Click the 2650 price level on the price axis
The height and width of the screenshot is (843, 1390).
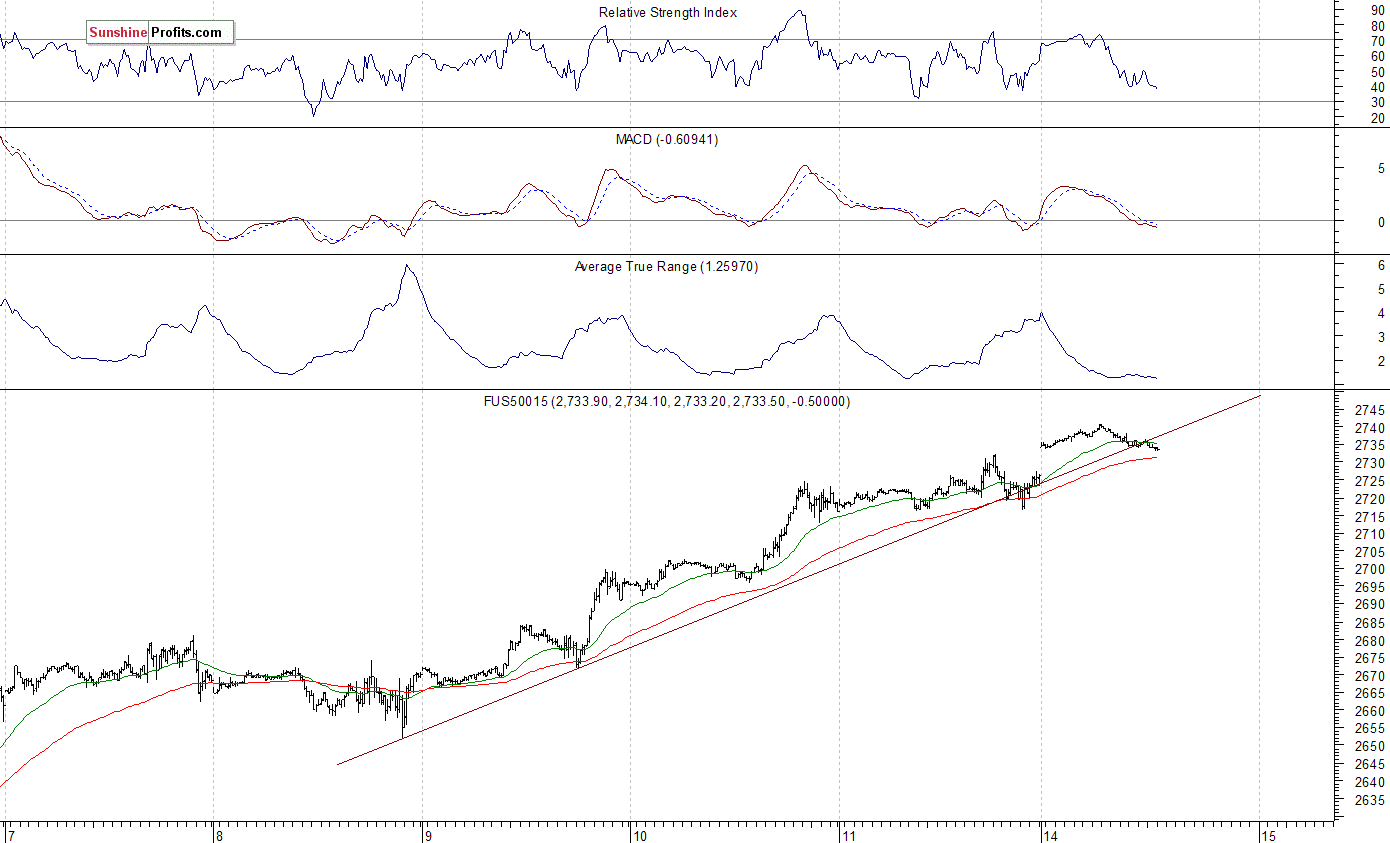pyautogui.click(x=1371, y=747)
